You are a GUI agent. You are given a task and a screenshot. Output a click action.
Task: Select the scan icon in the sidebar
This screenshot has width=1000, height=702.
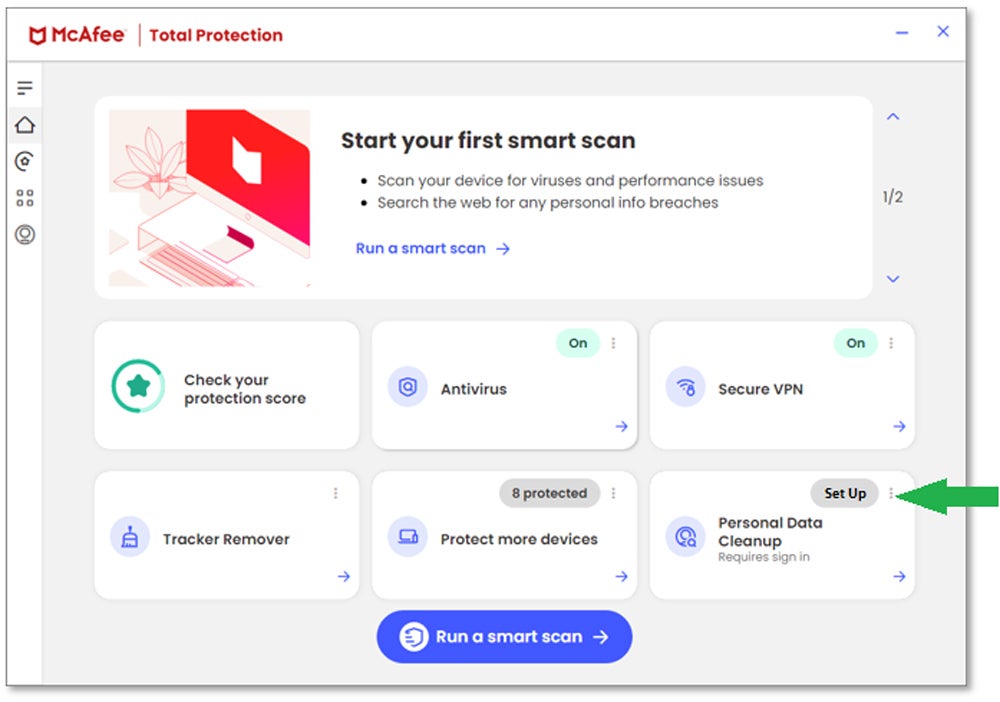coord(25,161)
